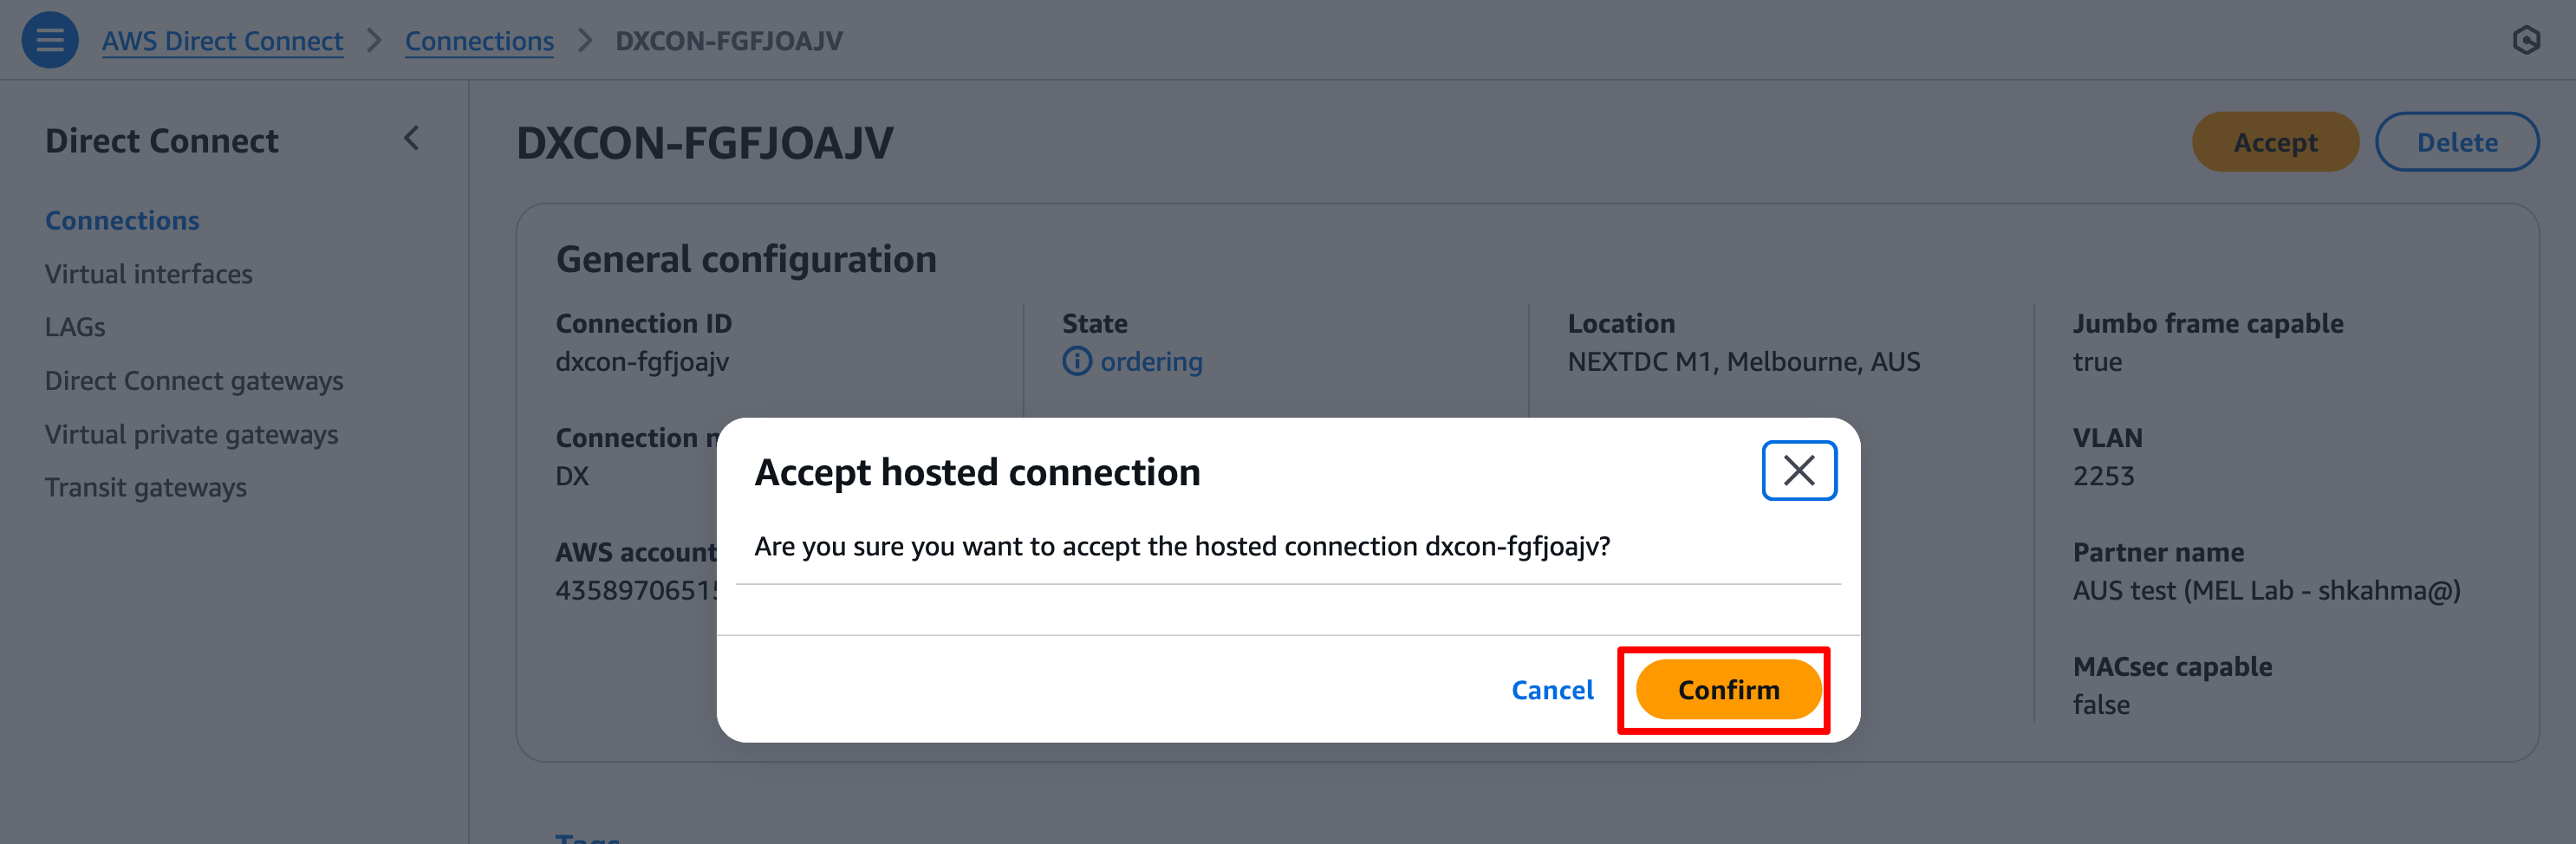2576x844 pixels.
Task: Open the hamburger navigation menu icon
Action: (x=49, y=40)
